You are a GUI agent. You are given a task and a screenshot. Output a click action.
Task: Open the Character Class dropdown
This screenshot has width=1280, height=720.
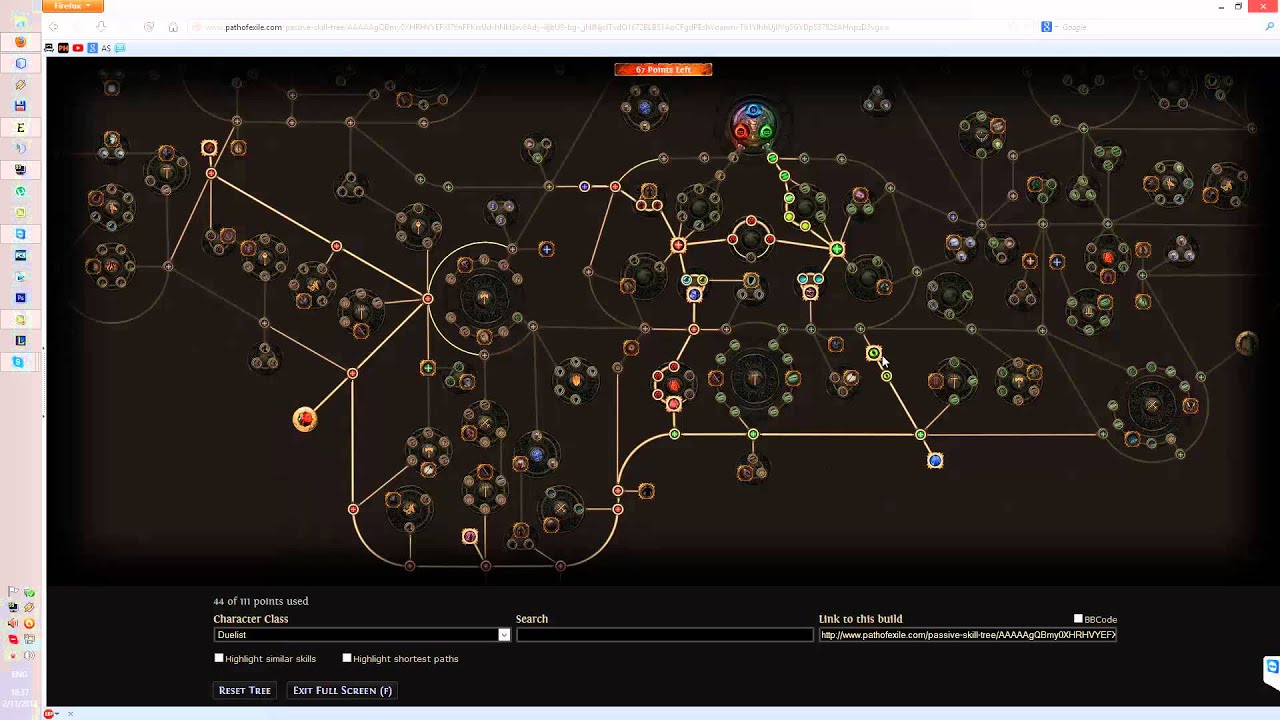coord(362,635)
